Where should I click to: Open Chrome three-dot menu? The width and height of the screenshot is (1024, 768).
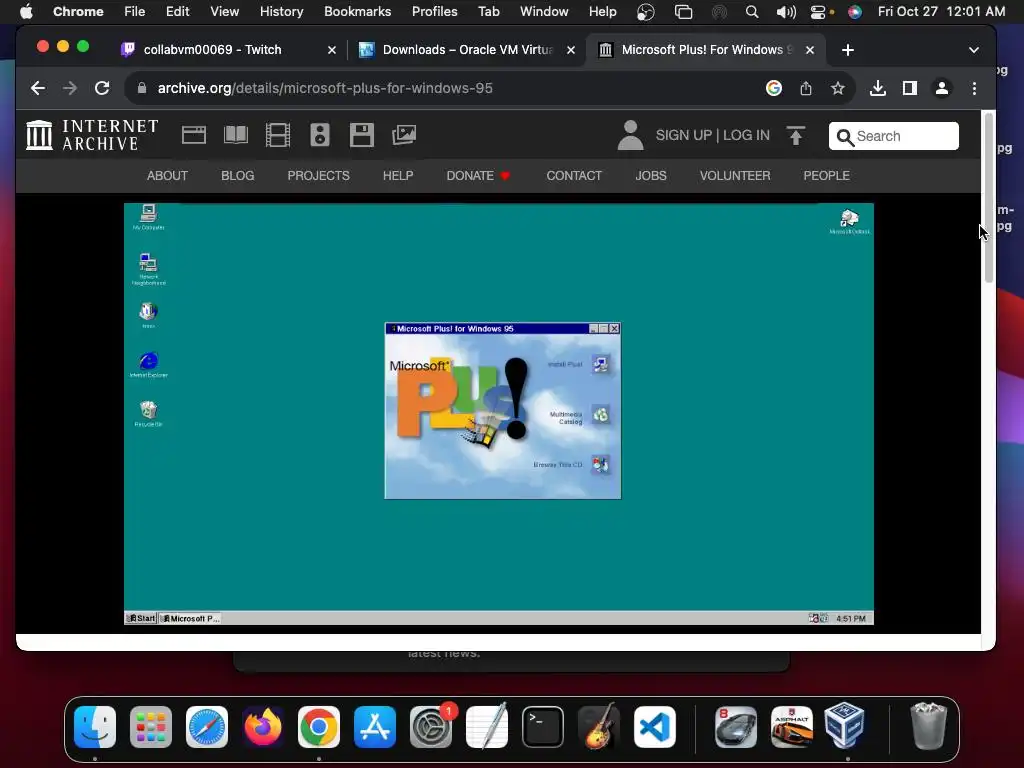974,88
